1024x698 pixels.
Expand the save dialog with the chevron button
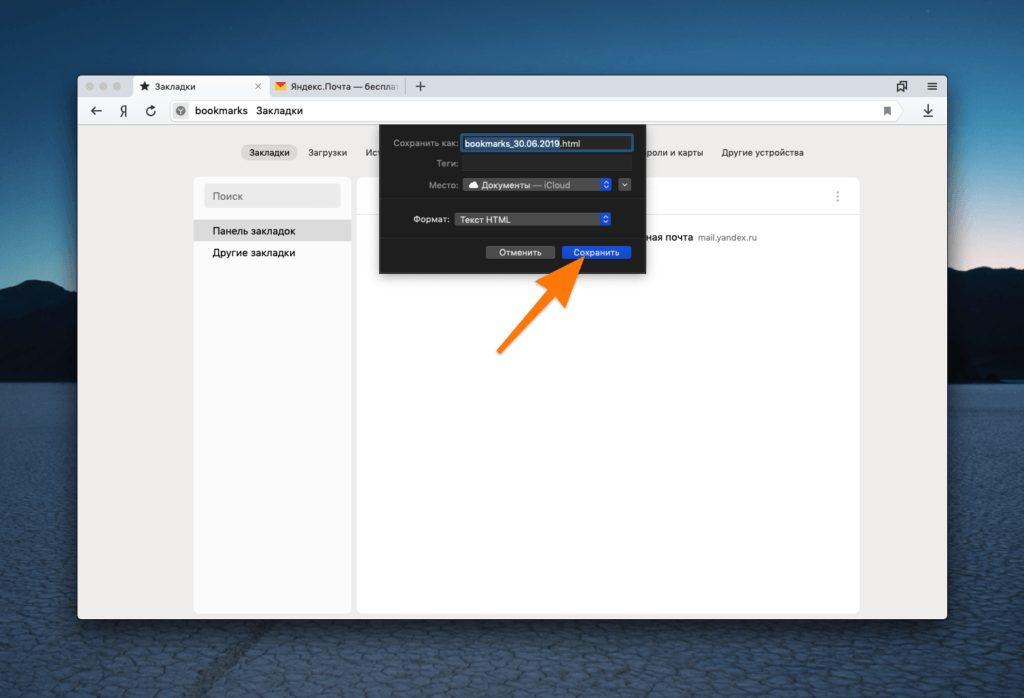pos(624,184)
